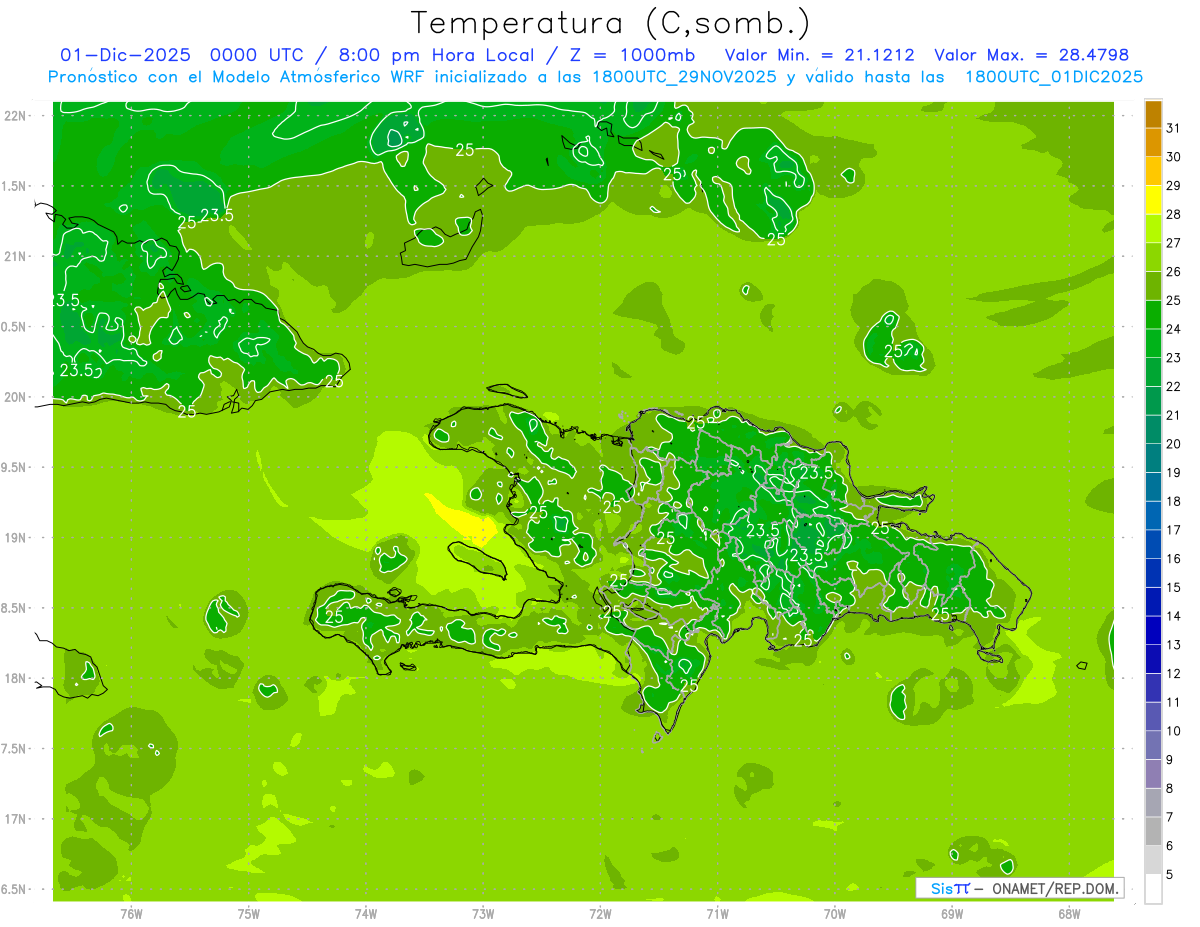Click the "ONAMET/REP.DOM." credit label
Image resolution: width=1200 pixels, height=927 pixels.
tap(1055, 888)
